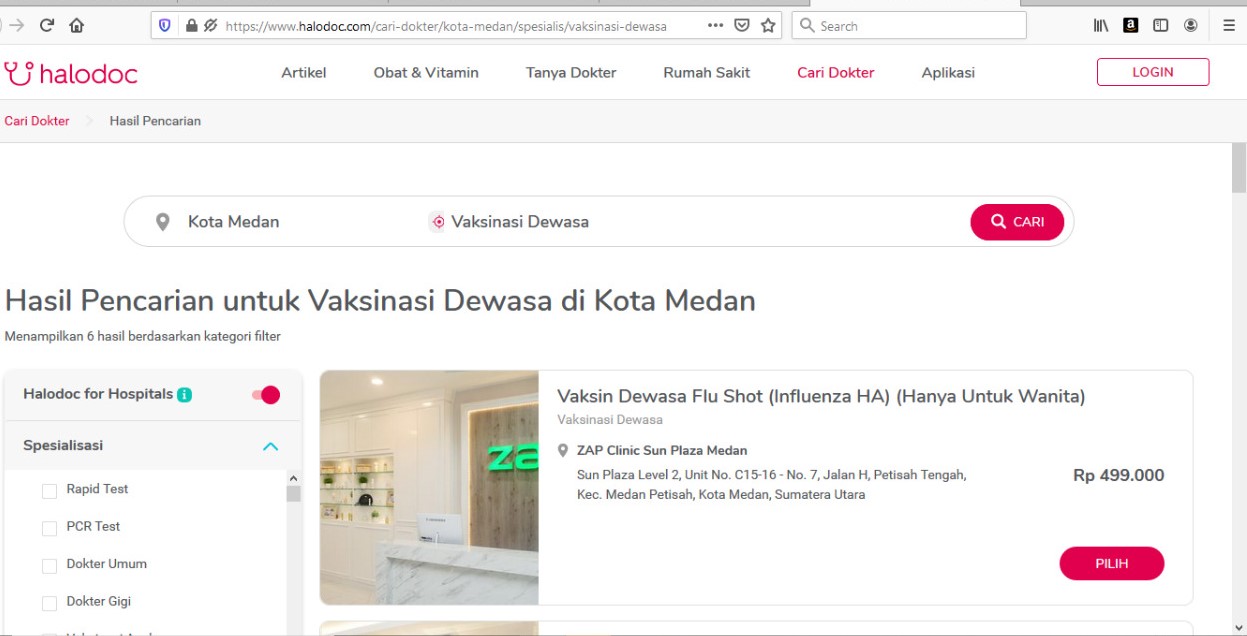
Task: Toggle the Halodoc for Hospitals switch
Action: tap(266, 395)
